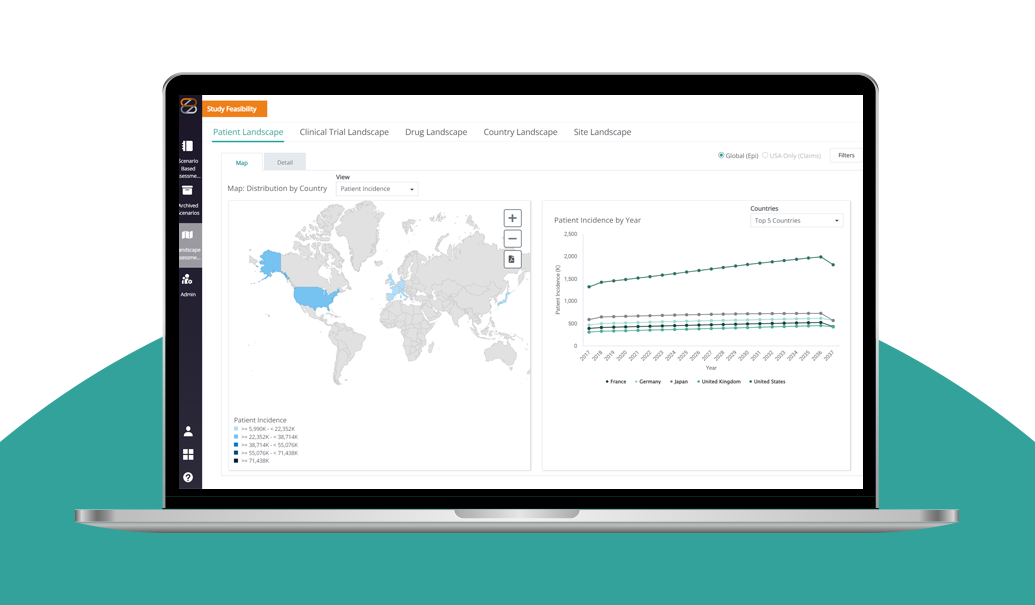Switch to the Detail sub-tab
This screenshot has width=1035, height=605.
pyautogui.click(x=285, y=162)
